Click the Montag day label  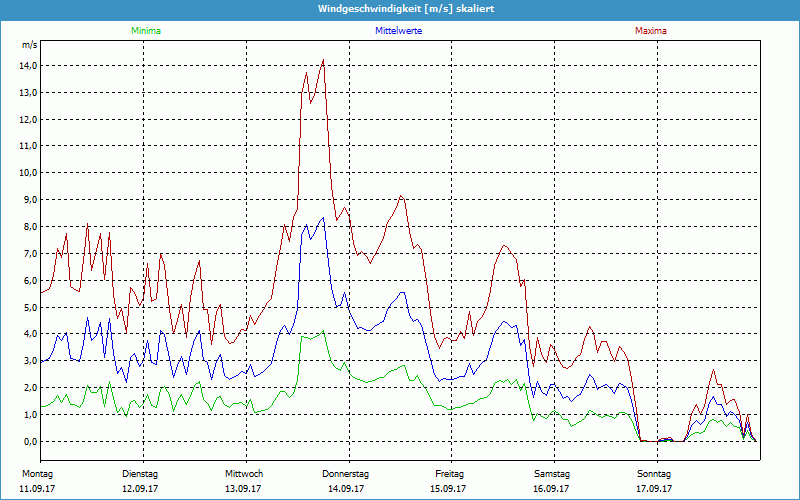tap(37, 474)
